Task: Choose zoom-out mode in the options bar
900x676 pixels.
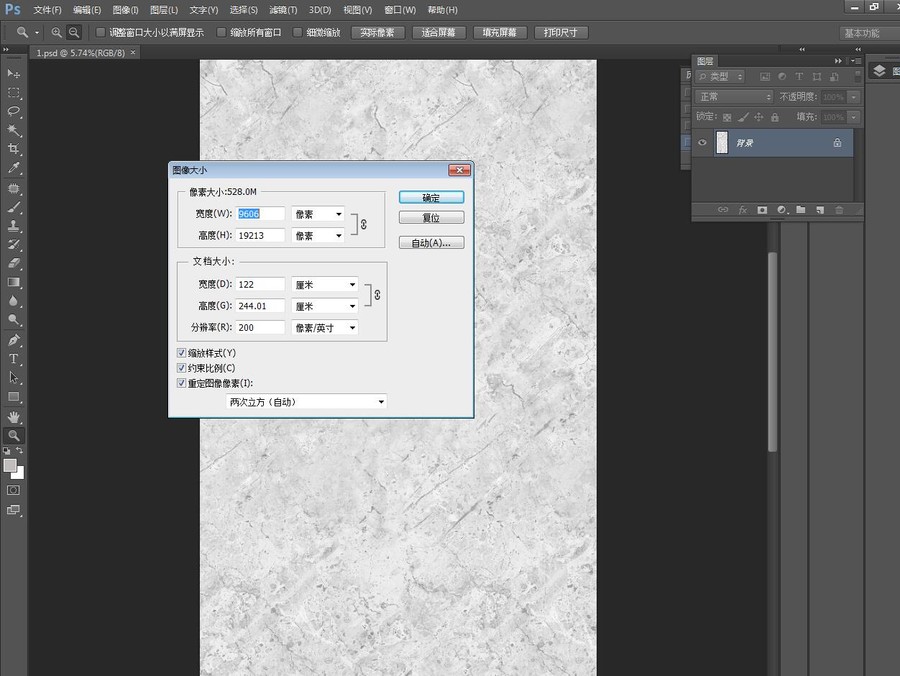Action: pyautogui.click(x=74, y=33)
